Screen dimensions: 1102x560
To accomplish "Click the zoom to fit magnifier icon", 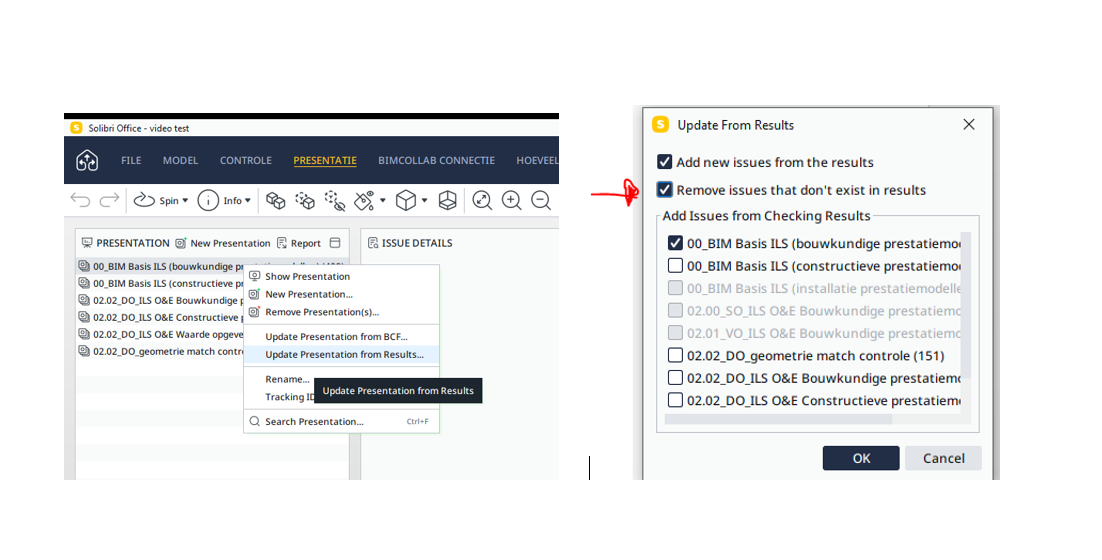I will 482,201.
